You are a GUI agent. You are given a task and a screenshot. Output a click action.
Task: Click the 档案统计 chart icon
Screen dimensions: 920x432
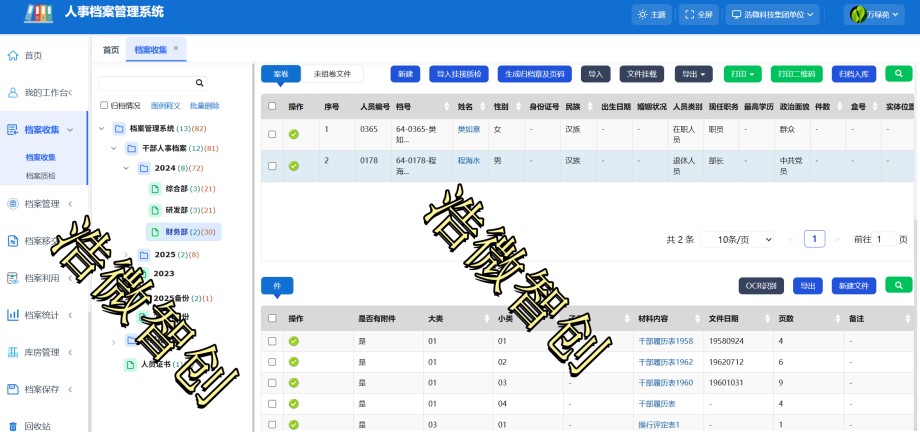pyautogui.click(x=13, y=315)
